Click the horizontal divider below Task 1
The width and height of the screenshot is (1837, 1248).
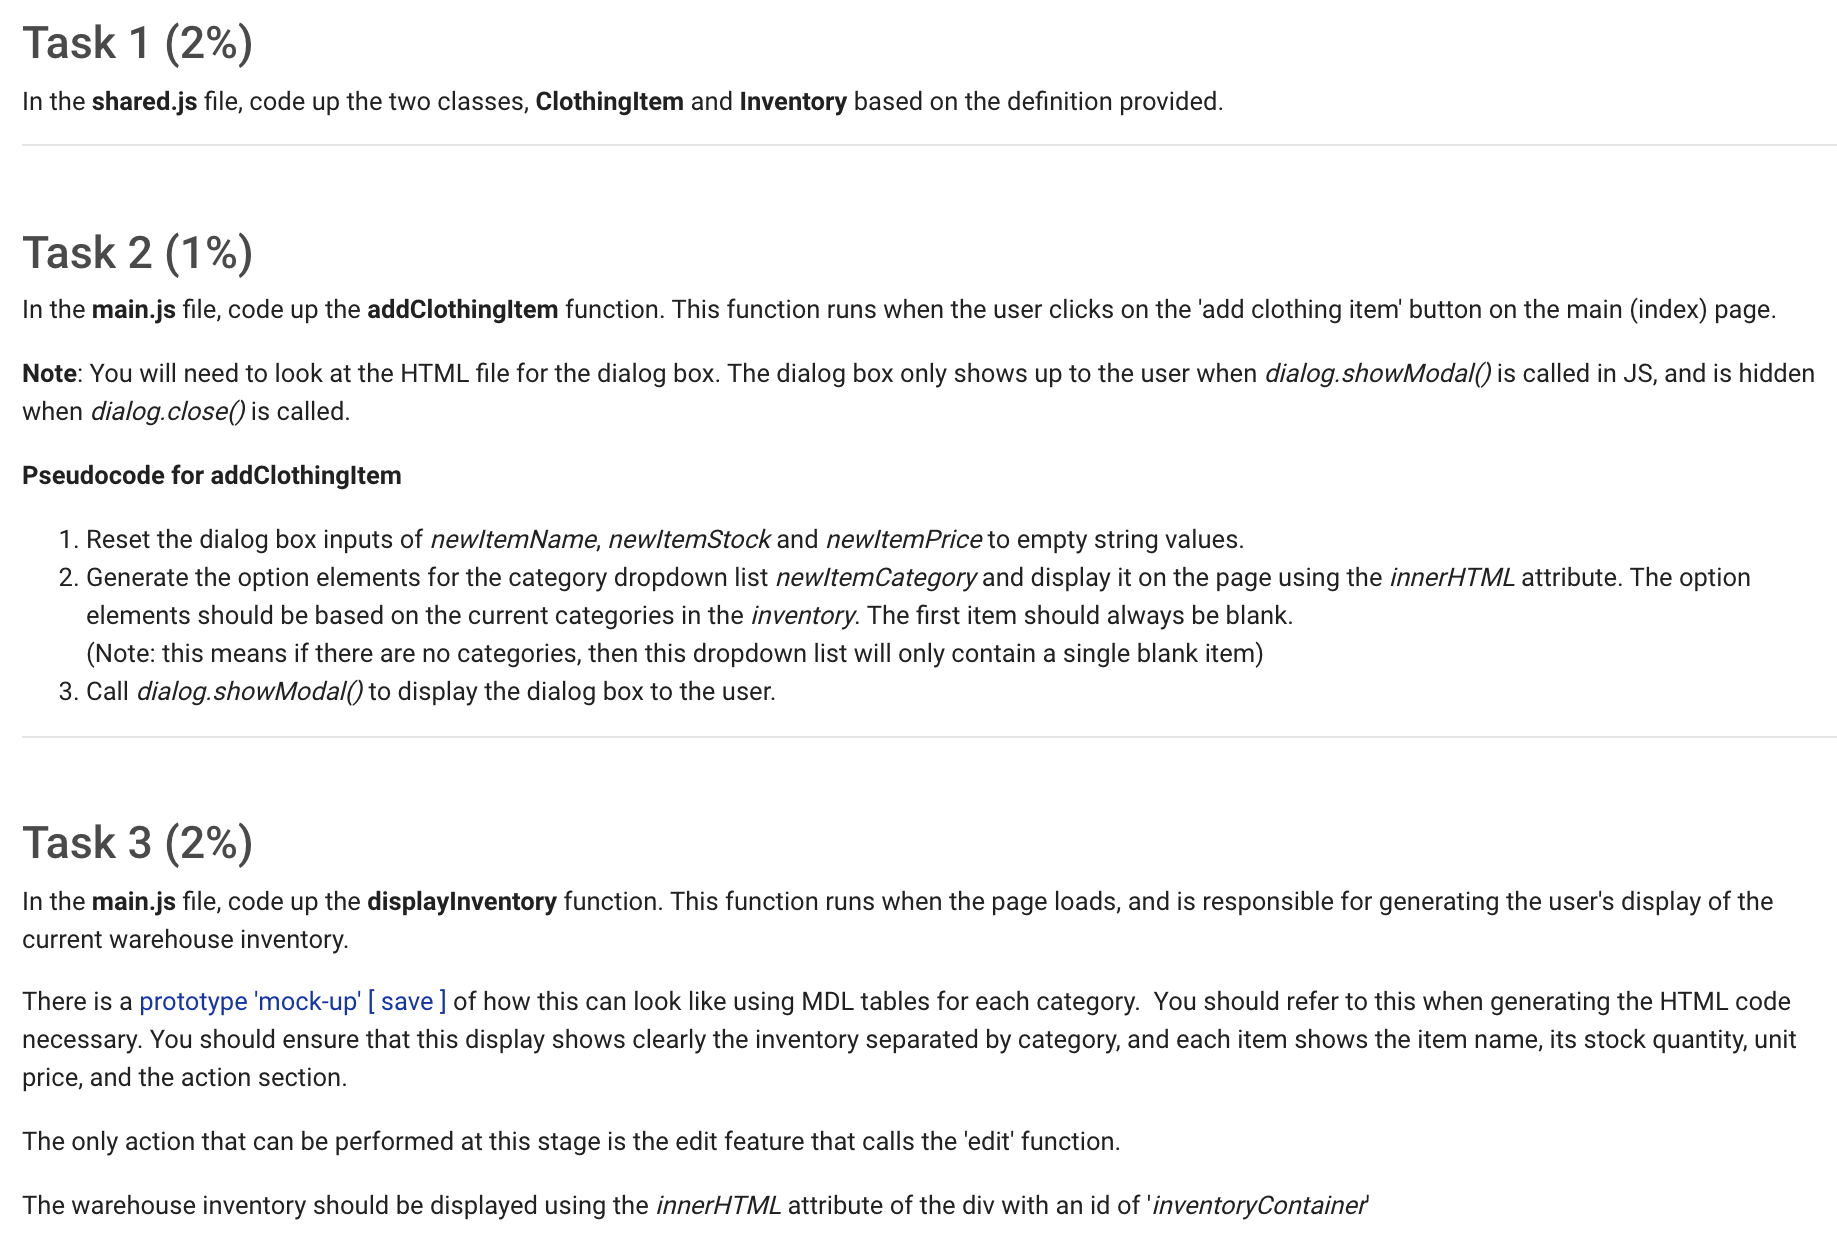[929, 145]
